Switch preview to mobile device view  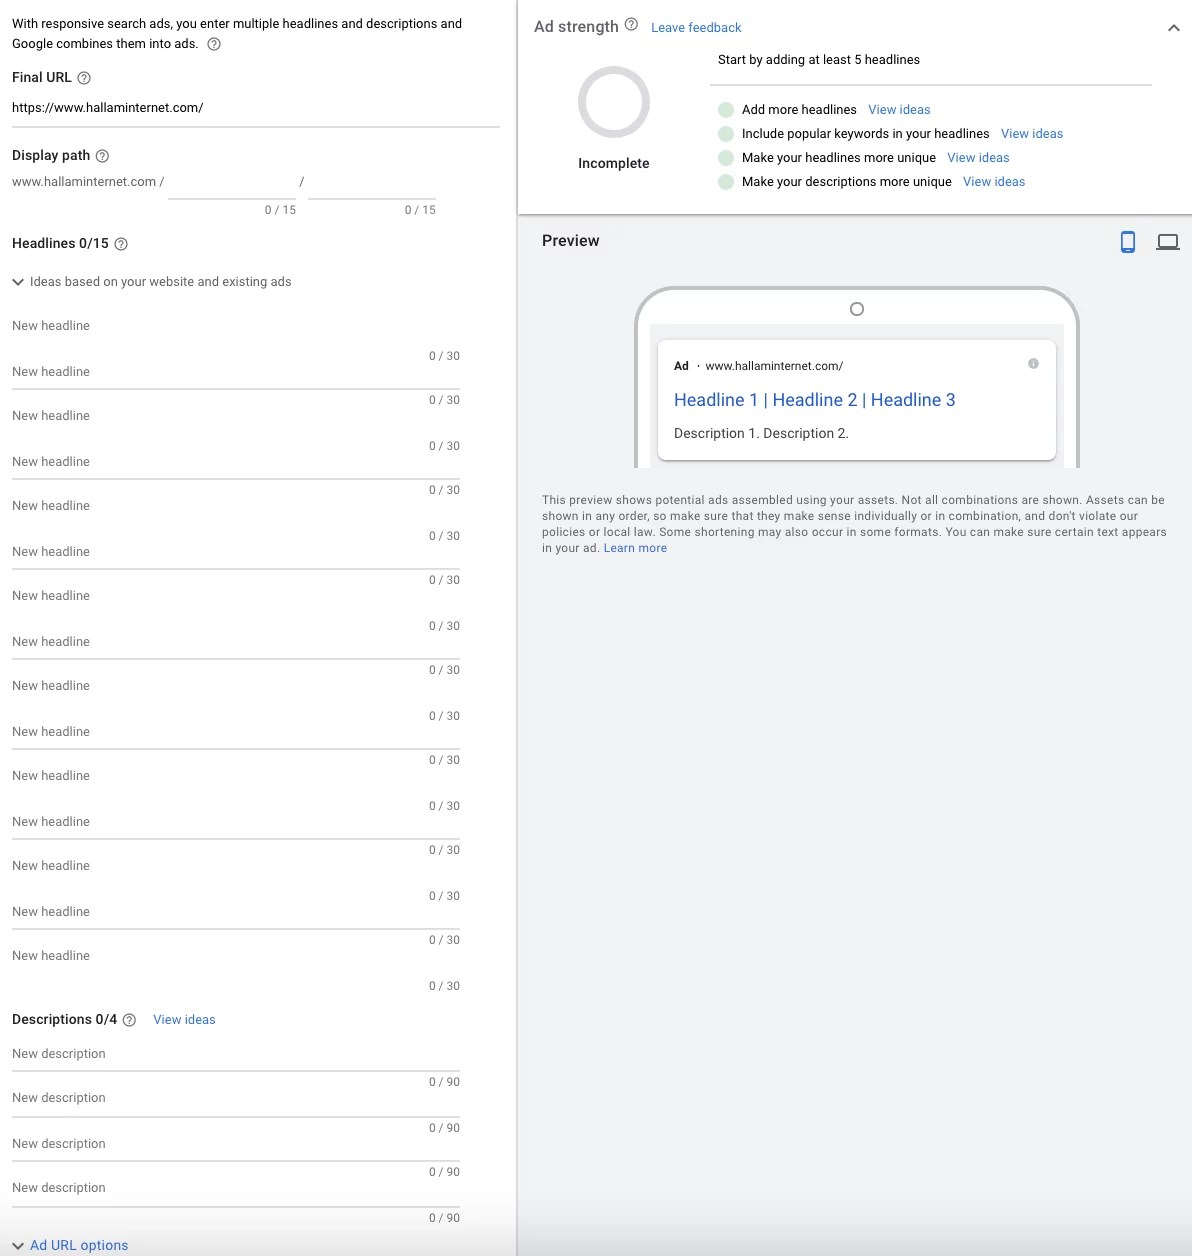pyautogui.click(x=1128, y=242)
